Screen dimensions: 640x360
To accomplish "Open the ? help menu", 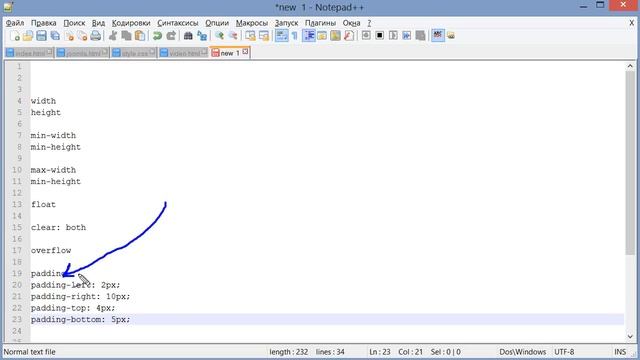I will click(369, 23).
